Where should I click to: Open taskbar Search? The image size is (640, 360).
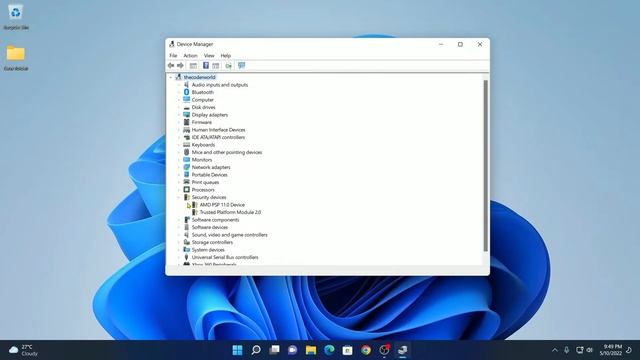(256, 350)
